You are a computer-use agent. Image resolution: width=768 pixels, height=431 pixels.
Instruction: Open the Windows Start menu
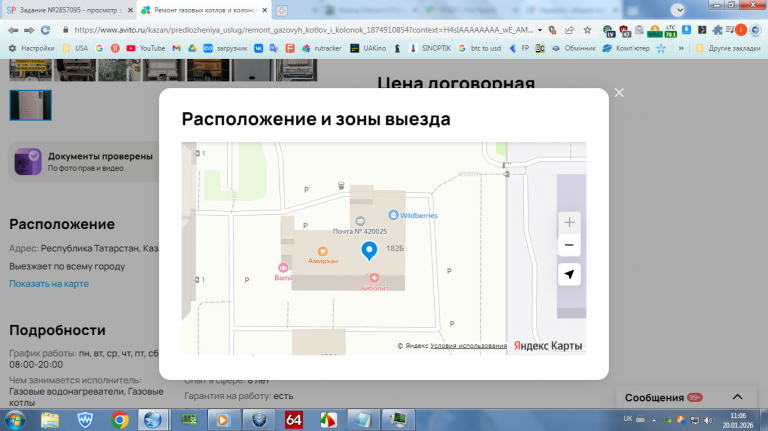coord(15,420)
